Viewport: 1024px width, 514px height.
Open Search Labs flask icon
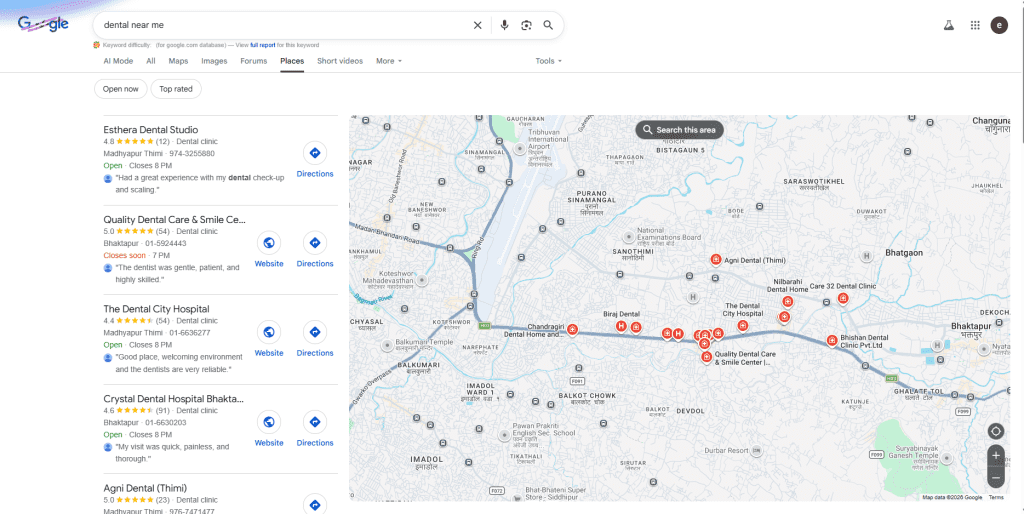[x=948, y=25]
